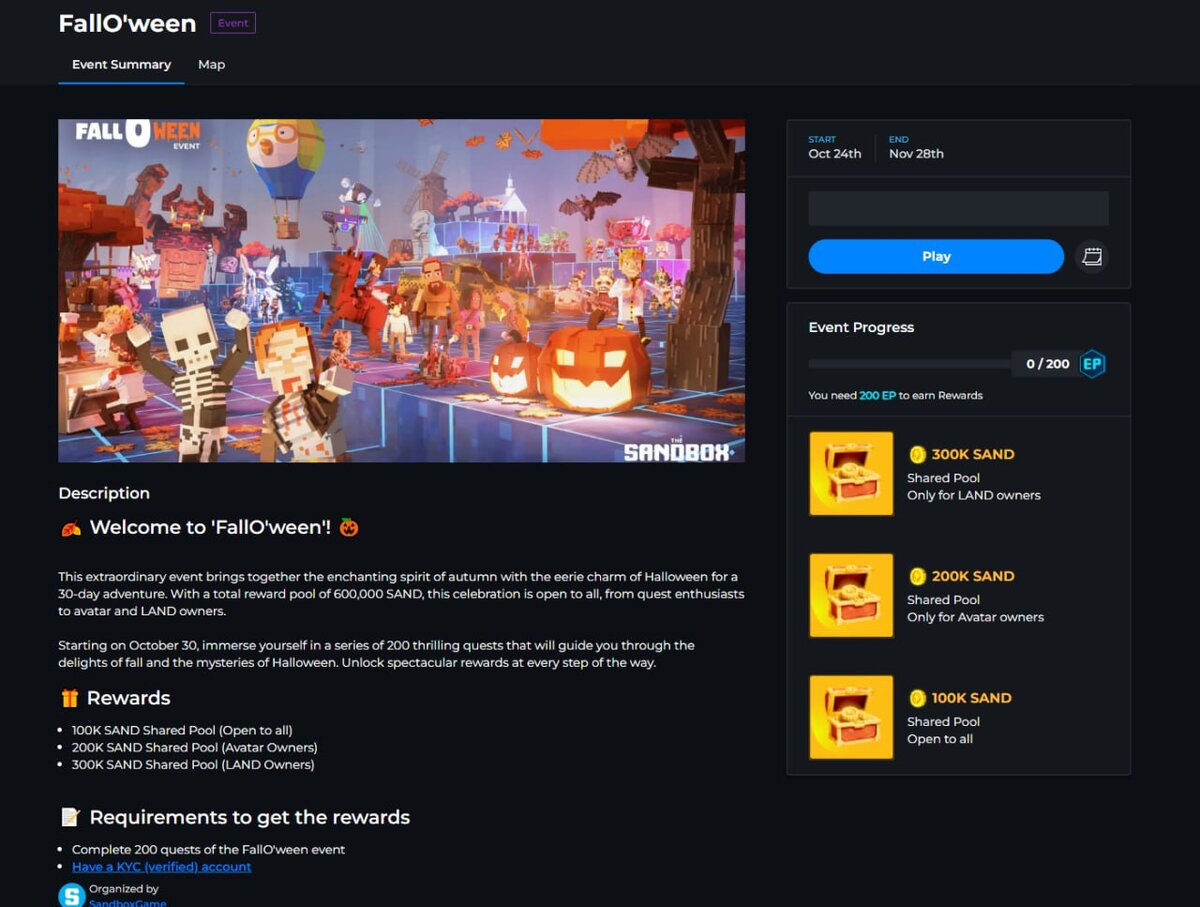Click the Play button
1200x907 pixels.
[x=936, y=256]
